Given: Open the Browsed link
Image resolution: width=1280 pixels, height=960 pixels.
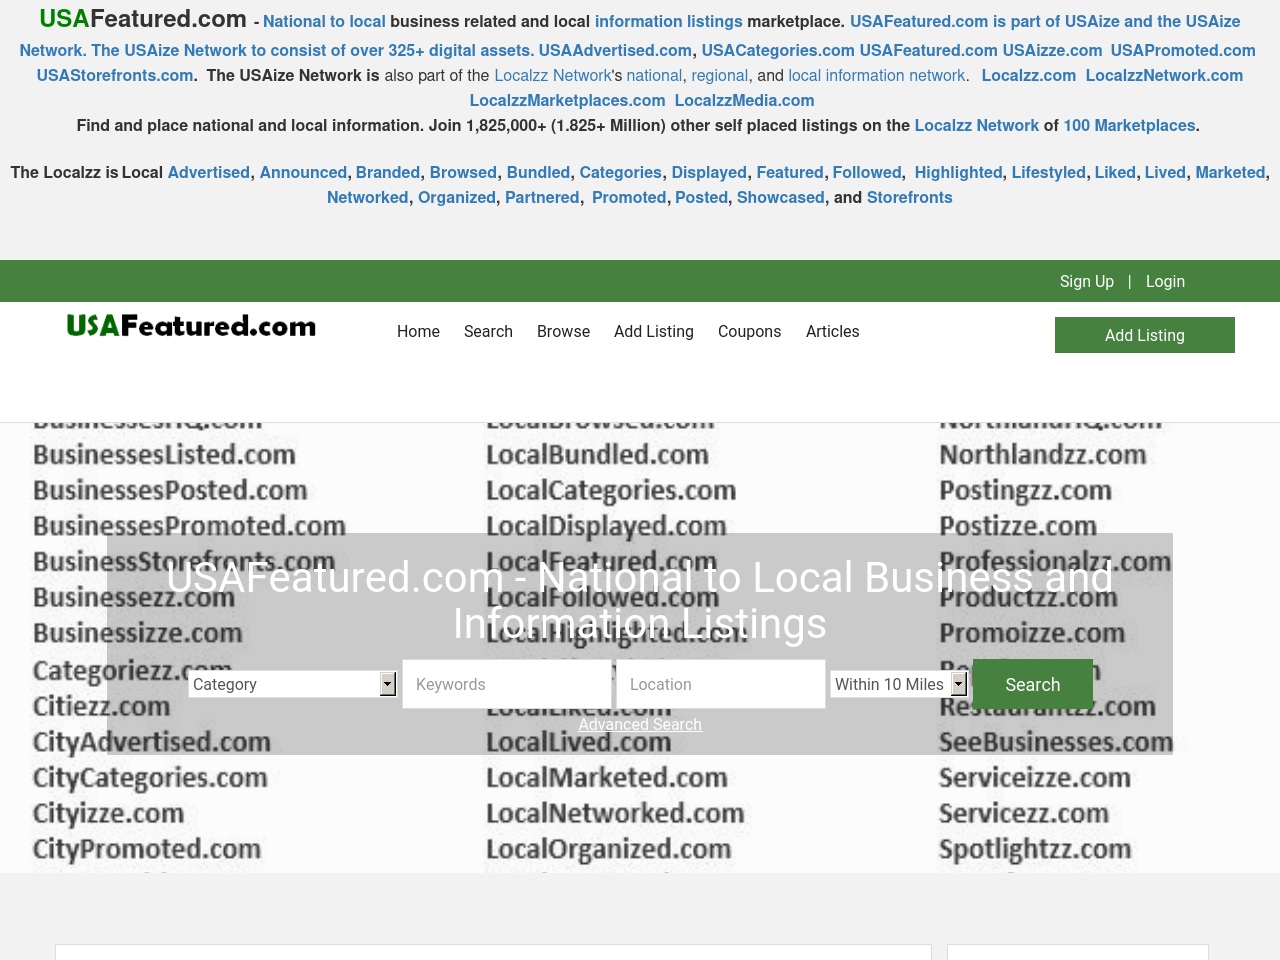Looking at the screenshot, I should [x=463, y=172].
